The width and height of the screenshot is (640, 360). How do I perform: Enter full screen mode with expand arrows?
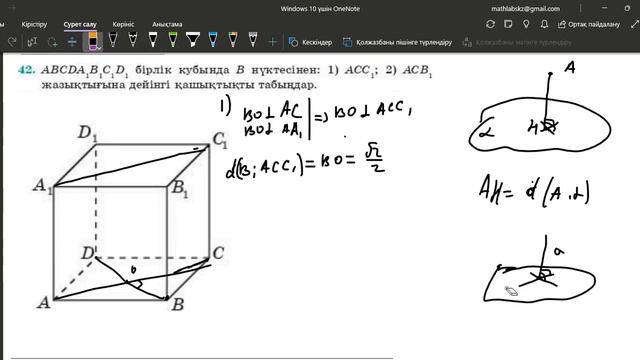coord(634,24)
